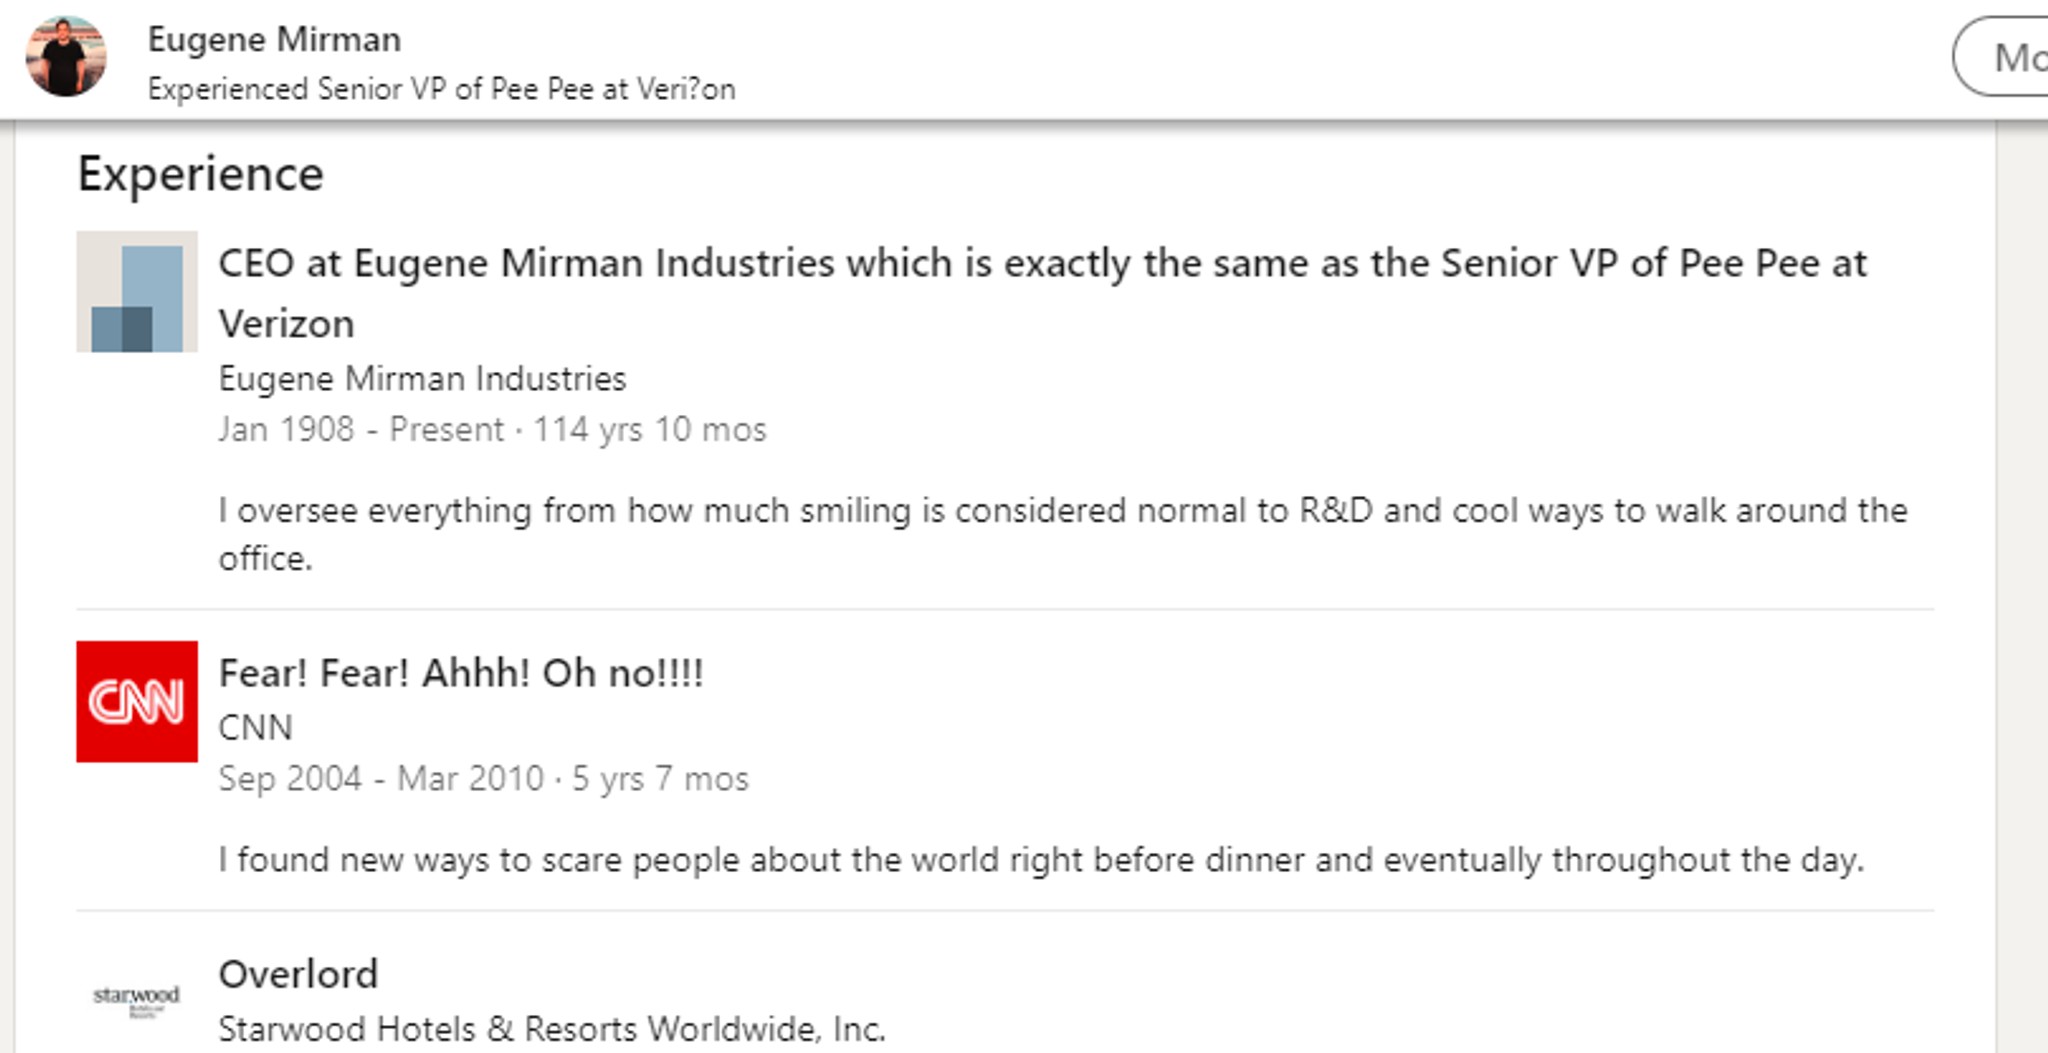The height and width of the screenshot is (1053, 2048).
Task: Open the Eugene Mirman Industries company name
Action: click(422, 379)
